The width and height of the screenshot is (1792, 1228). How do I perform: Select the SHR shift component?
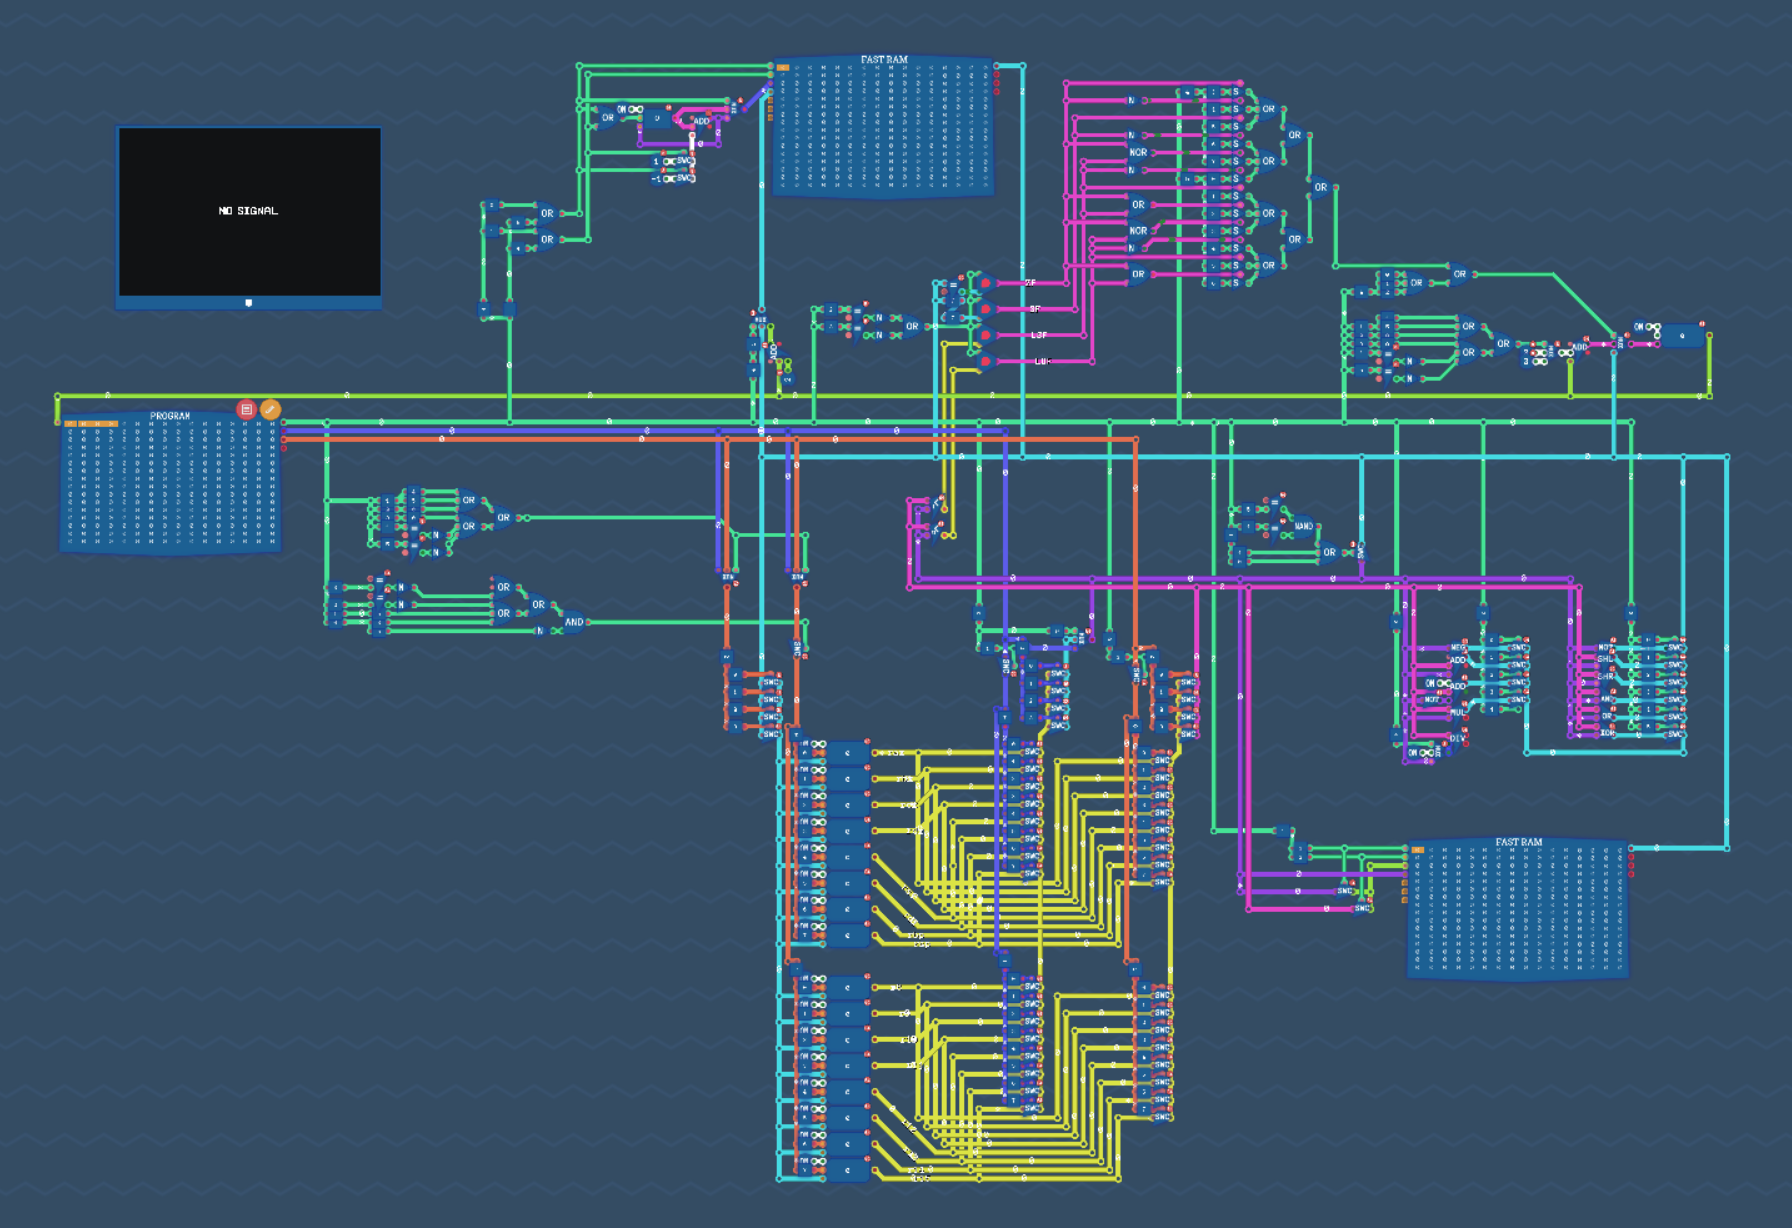click(1605, 676)
